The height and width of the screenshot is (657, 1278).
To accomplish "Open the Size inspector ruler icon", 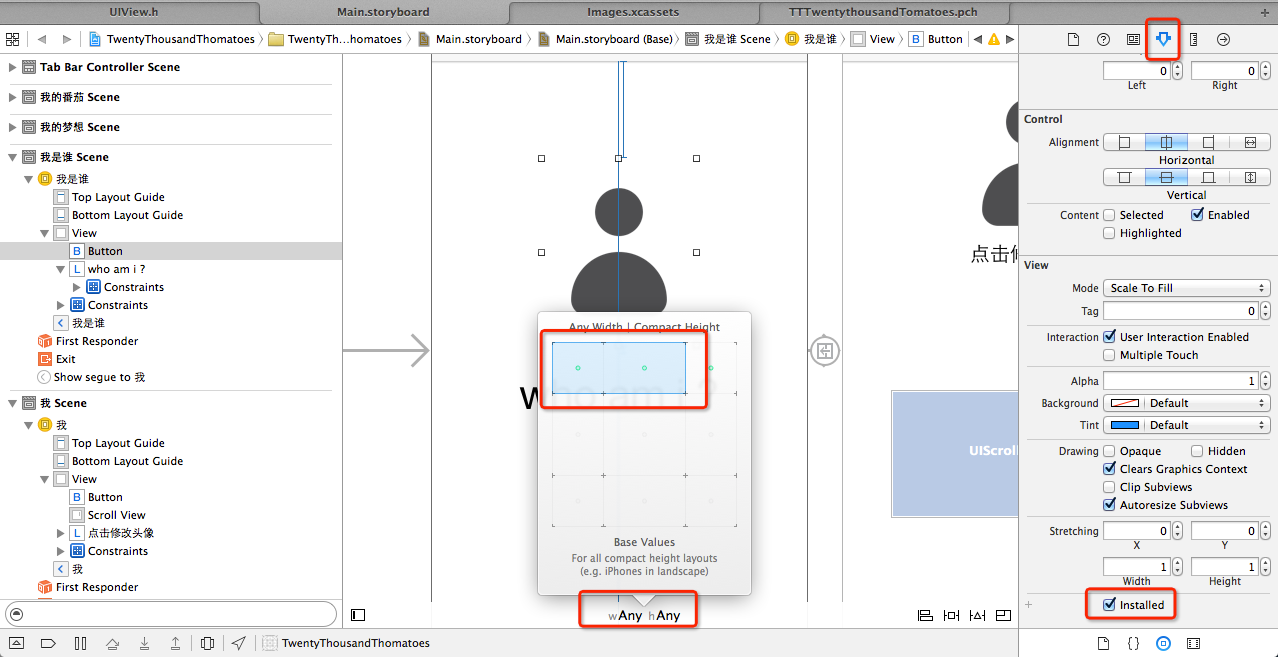I will (1193, 39).
